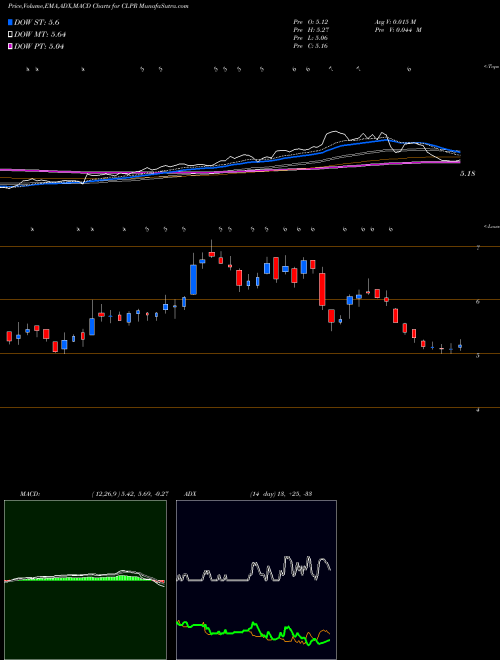Click the magenta DOW PT legend swatch
Screen dimensions: 500x660
10,46
